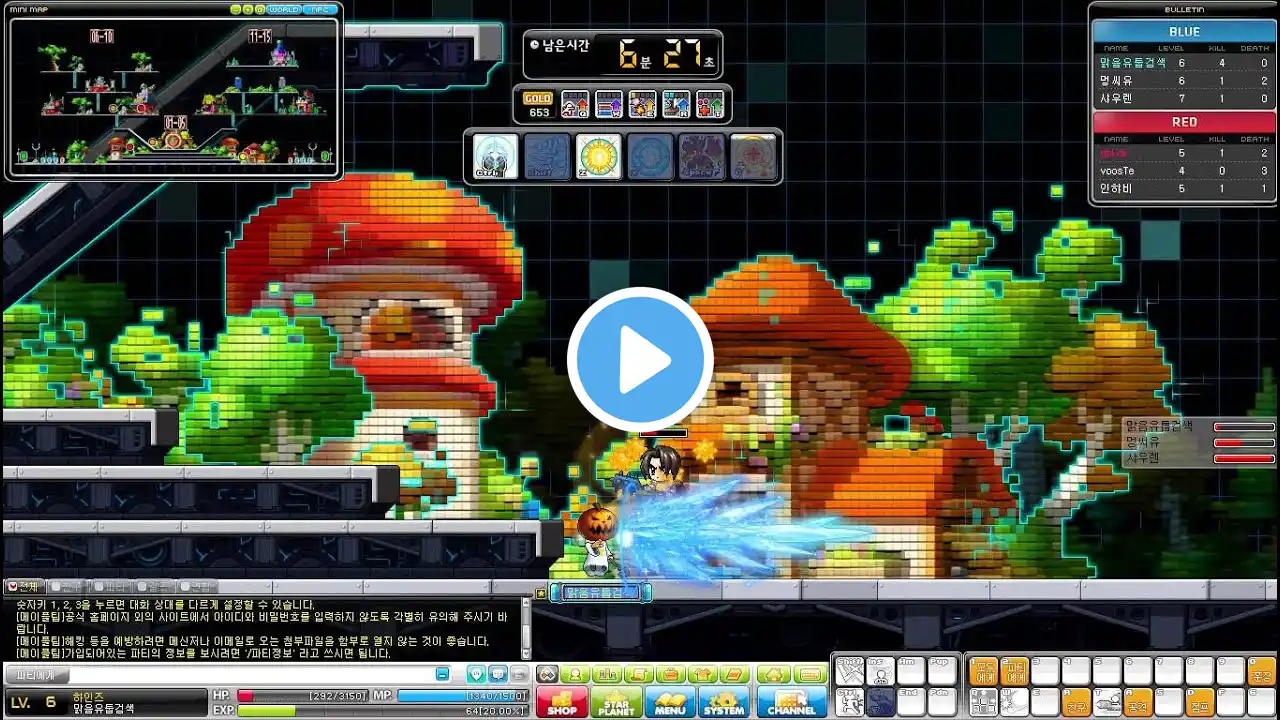Select the 전체 chat tab
1280x720 pixels.
pyautogui.click(x=23, y=586)
